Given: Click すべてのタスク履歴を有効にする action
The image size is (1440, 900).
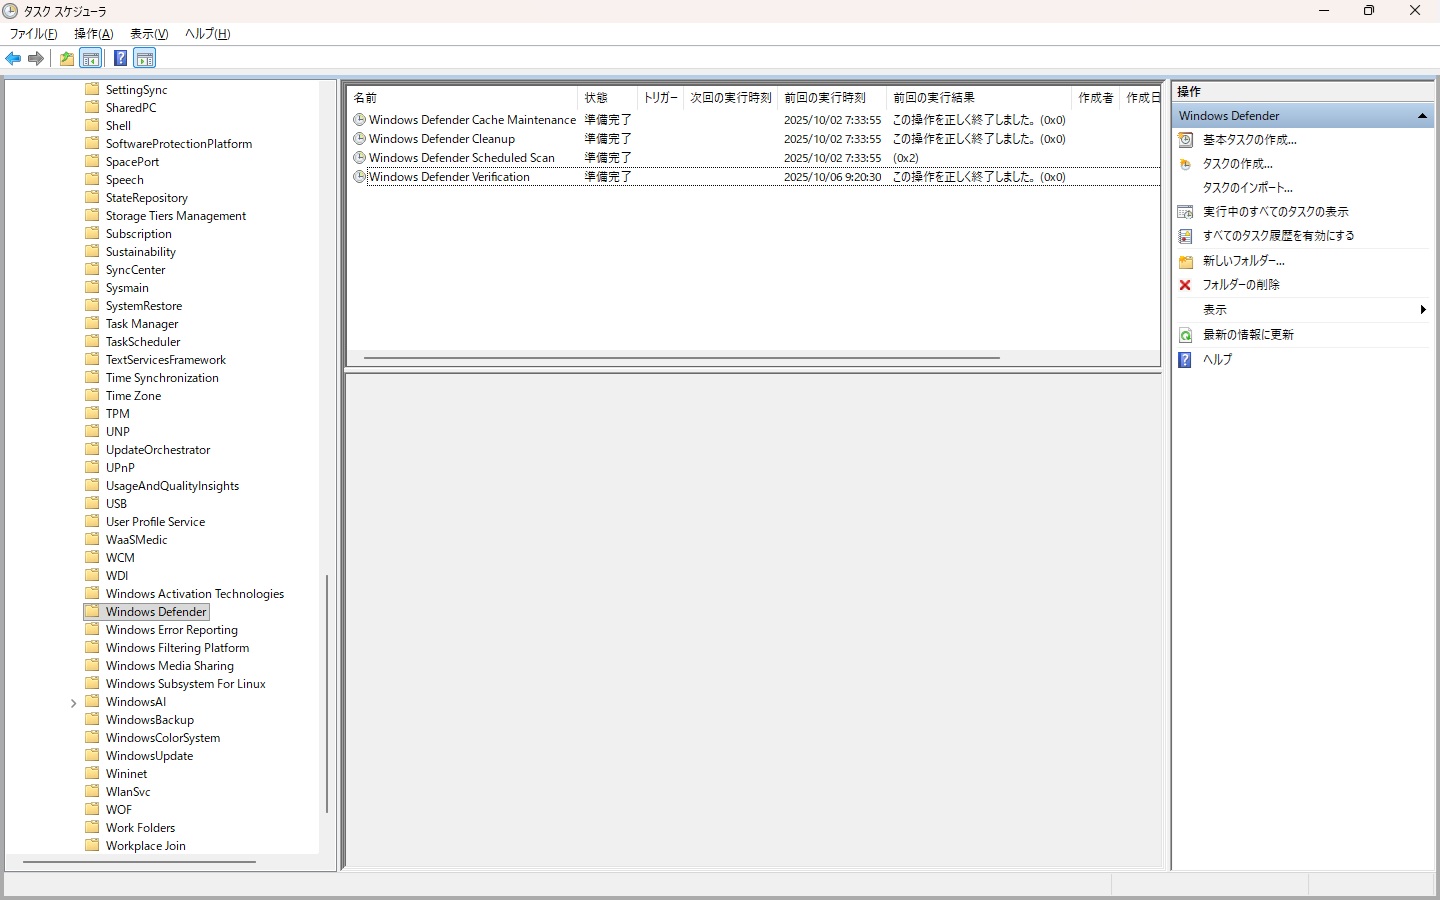Looking at the screenshot, I should pyautogui.click(x=1278, y=236).
